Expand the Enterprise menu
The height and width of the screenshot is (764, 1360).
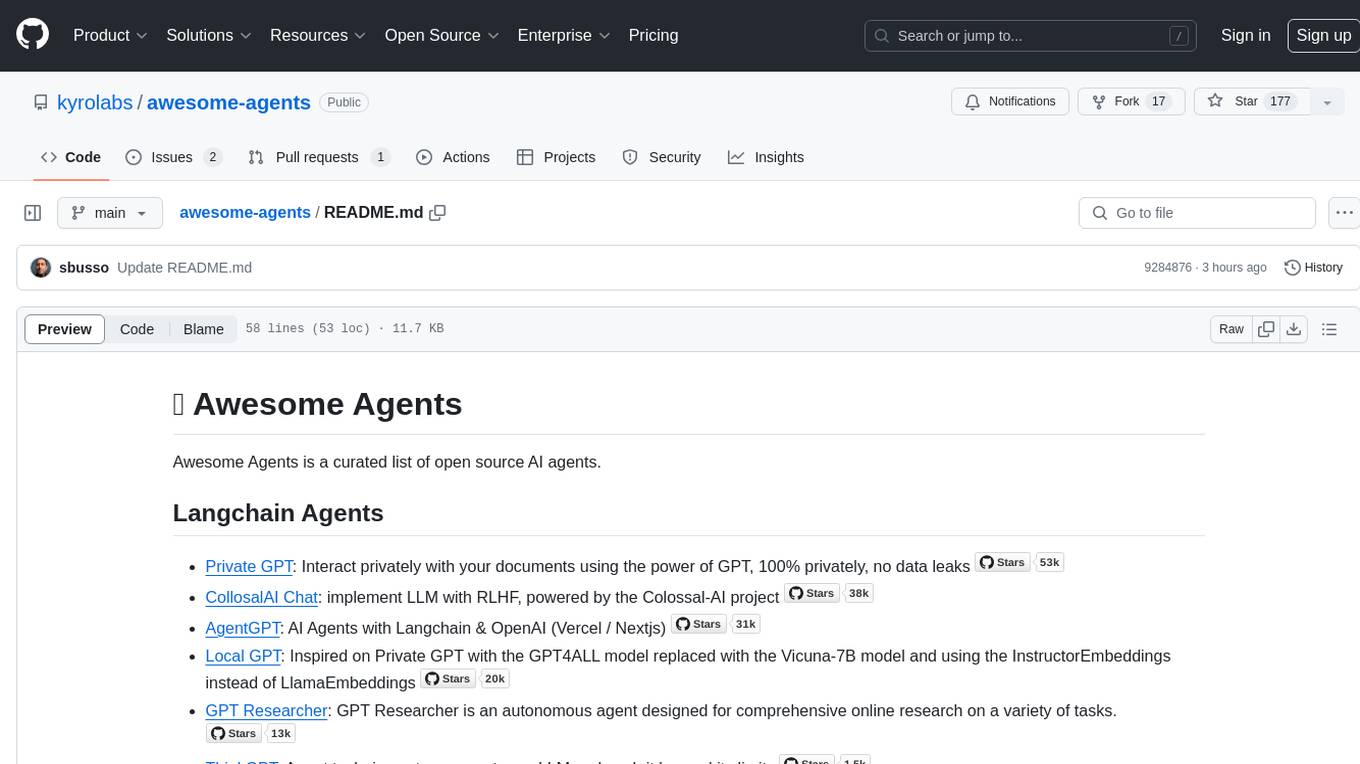563,35
